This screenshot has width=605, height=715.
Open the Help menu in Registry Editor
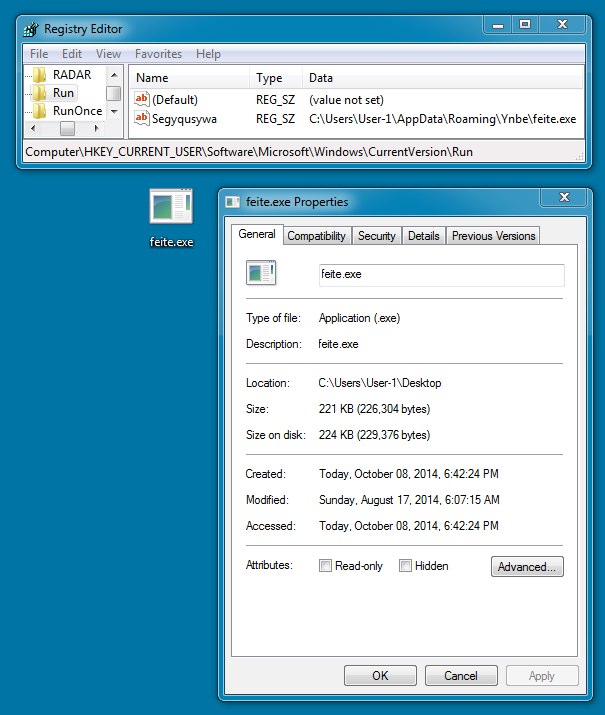(x=208, y=54)
